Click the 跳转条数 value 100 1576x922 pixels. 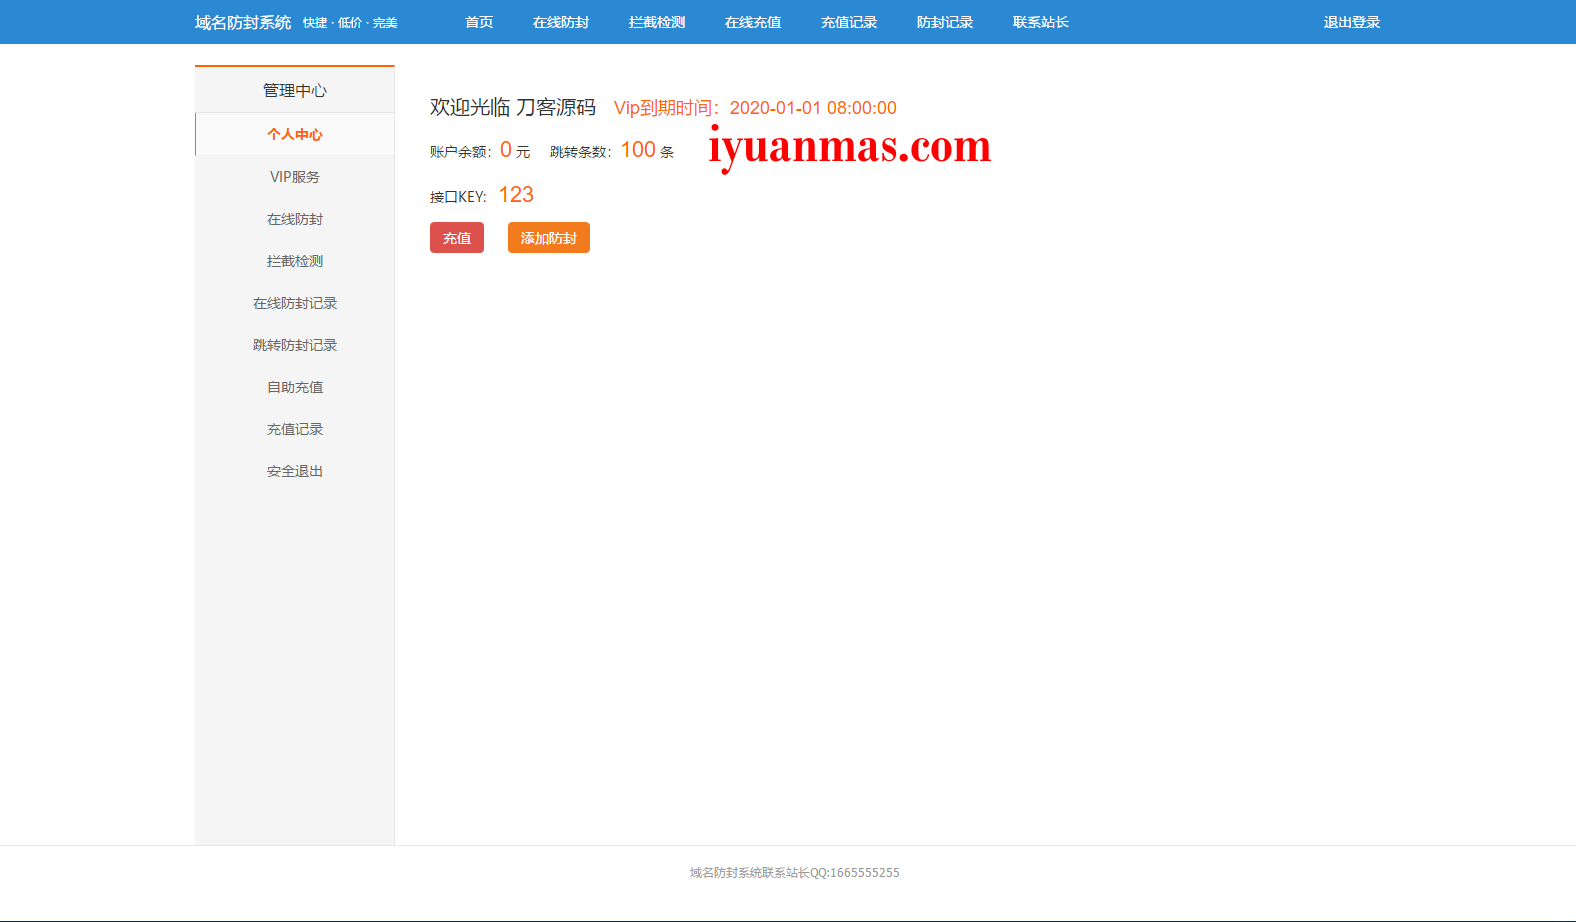click(638, 150)
